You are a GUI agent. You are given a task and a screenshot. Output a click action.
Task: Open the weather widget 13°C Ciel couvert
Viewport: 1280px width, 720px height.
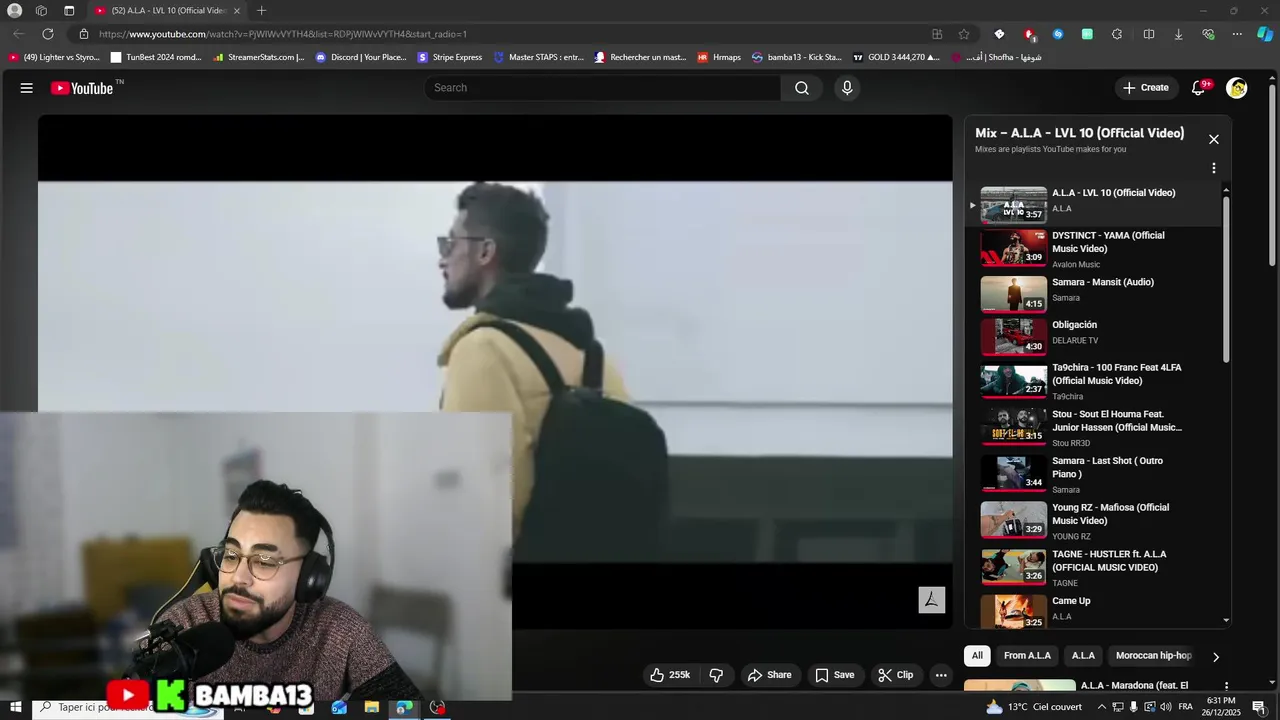pos(1034,707)
